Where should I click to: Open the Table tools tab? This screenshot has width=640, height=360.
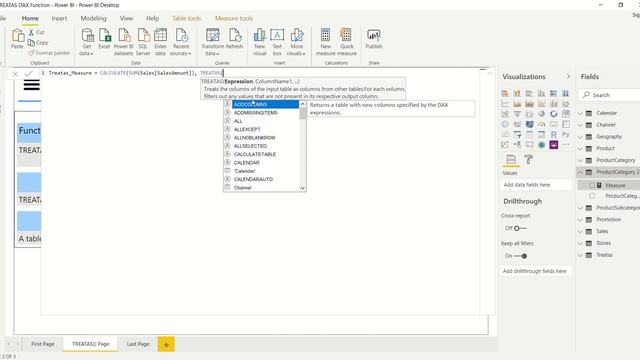click(187, 18)
